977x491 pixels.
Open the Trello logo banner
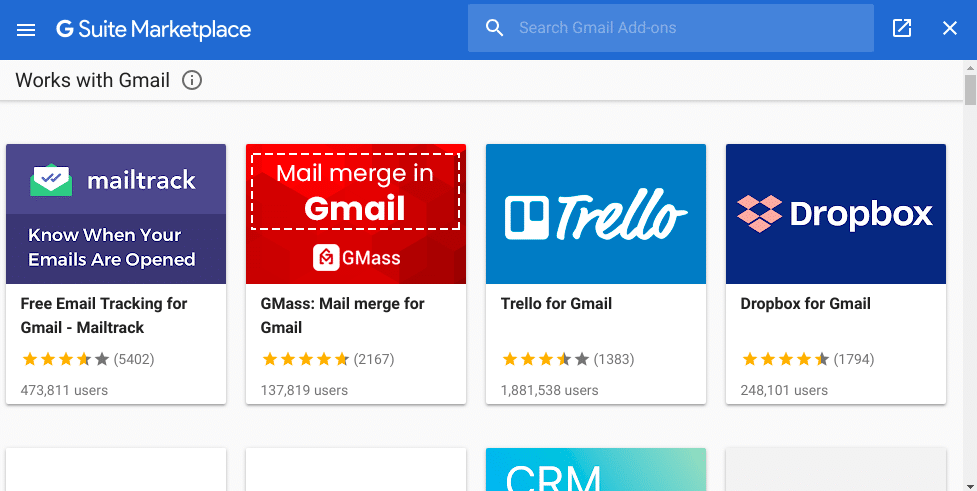click(x=596, y=214)
